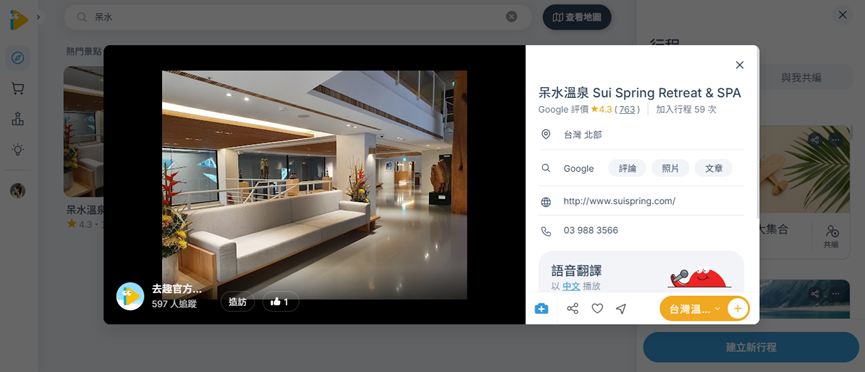The height and width of the screenshot is (372, 865).
Task: Change playback language 中文 link
Action: point(571,286)
